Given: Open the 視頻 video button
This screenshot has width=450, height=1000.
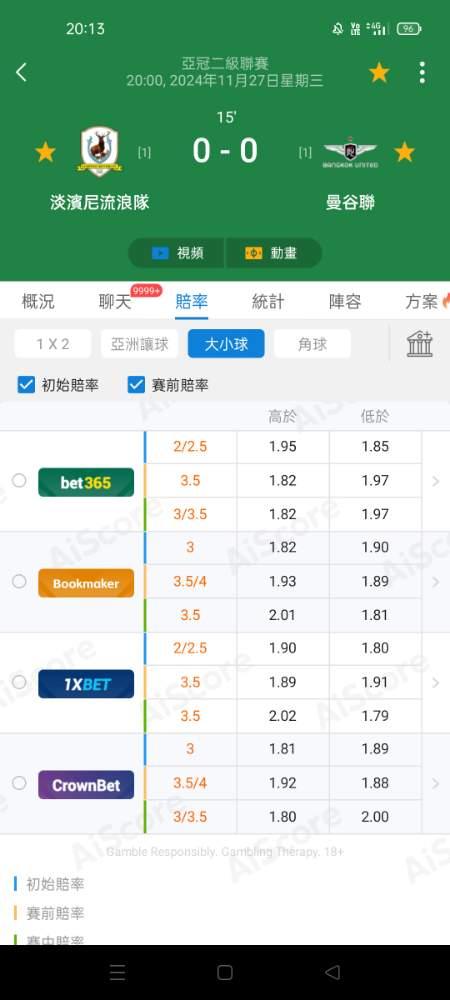Looking at the screenshot, I should 177,253.
